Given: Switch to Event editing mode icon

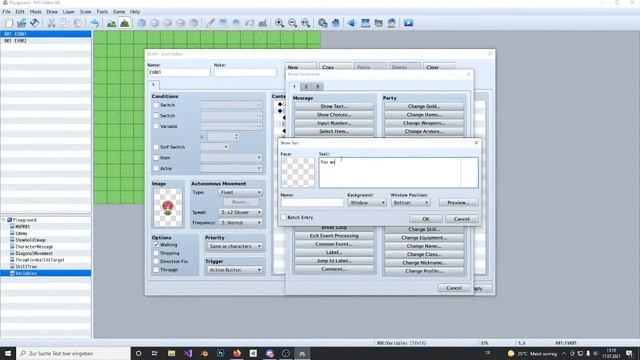Looking at the screenshot, I should [x=124, y=23].
